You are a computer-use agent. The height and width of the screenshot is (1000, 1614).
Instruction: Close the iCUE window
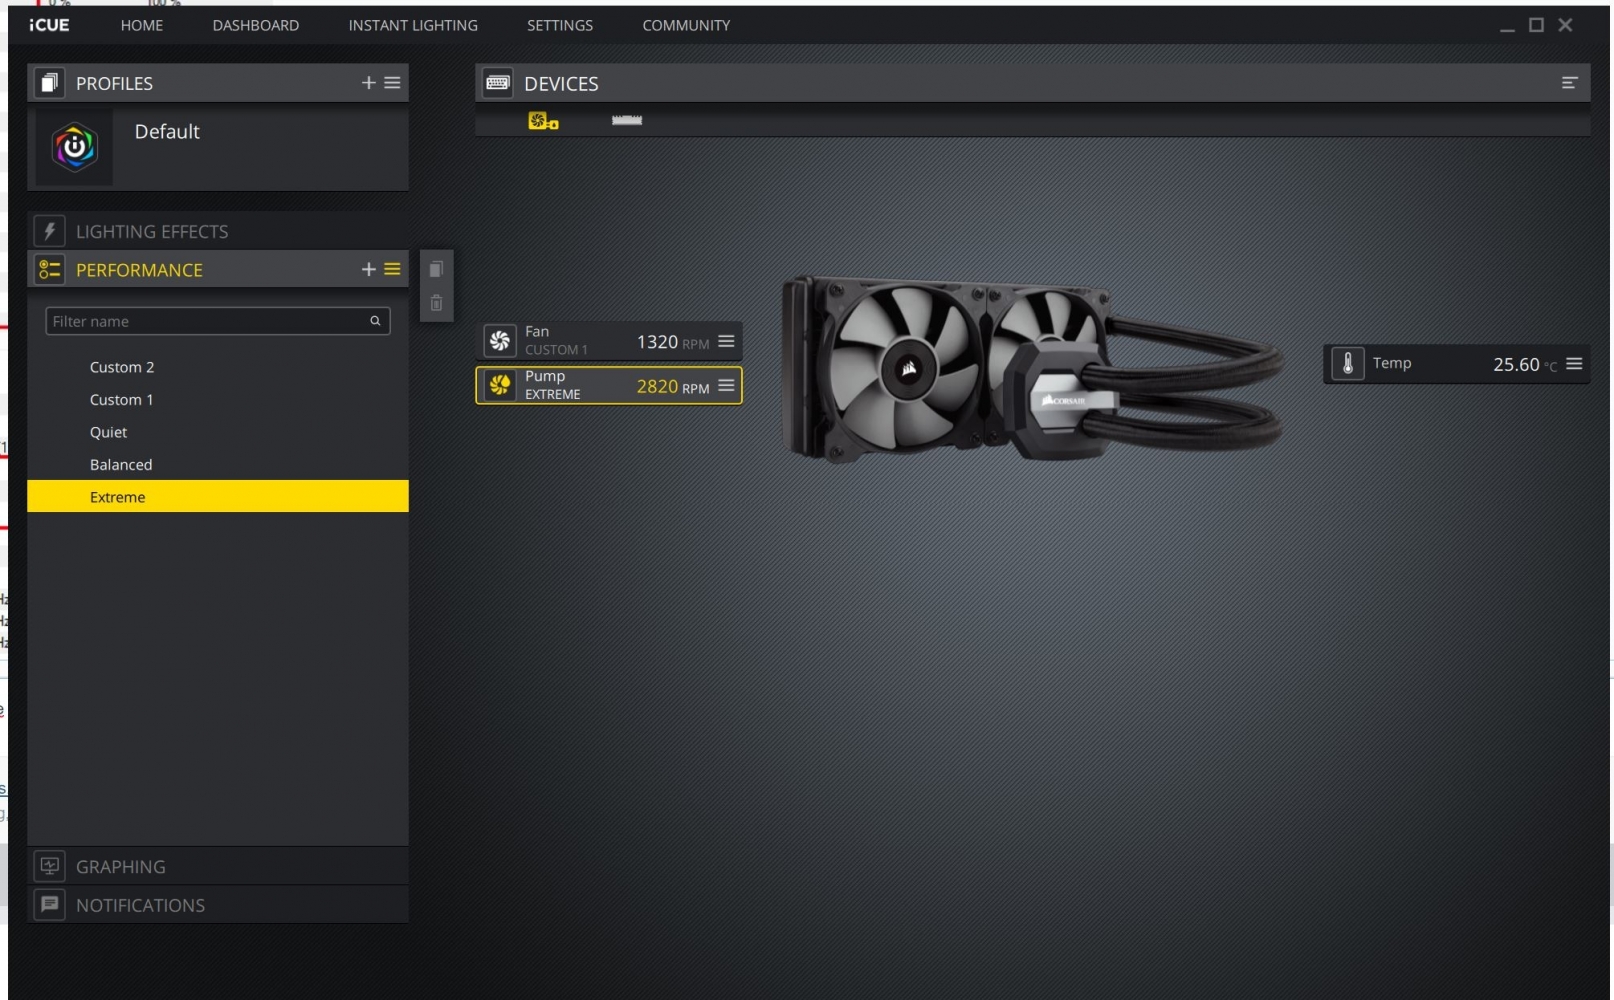[1565, 25]
